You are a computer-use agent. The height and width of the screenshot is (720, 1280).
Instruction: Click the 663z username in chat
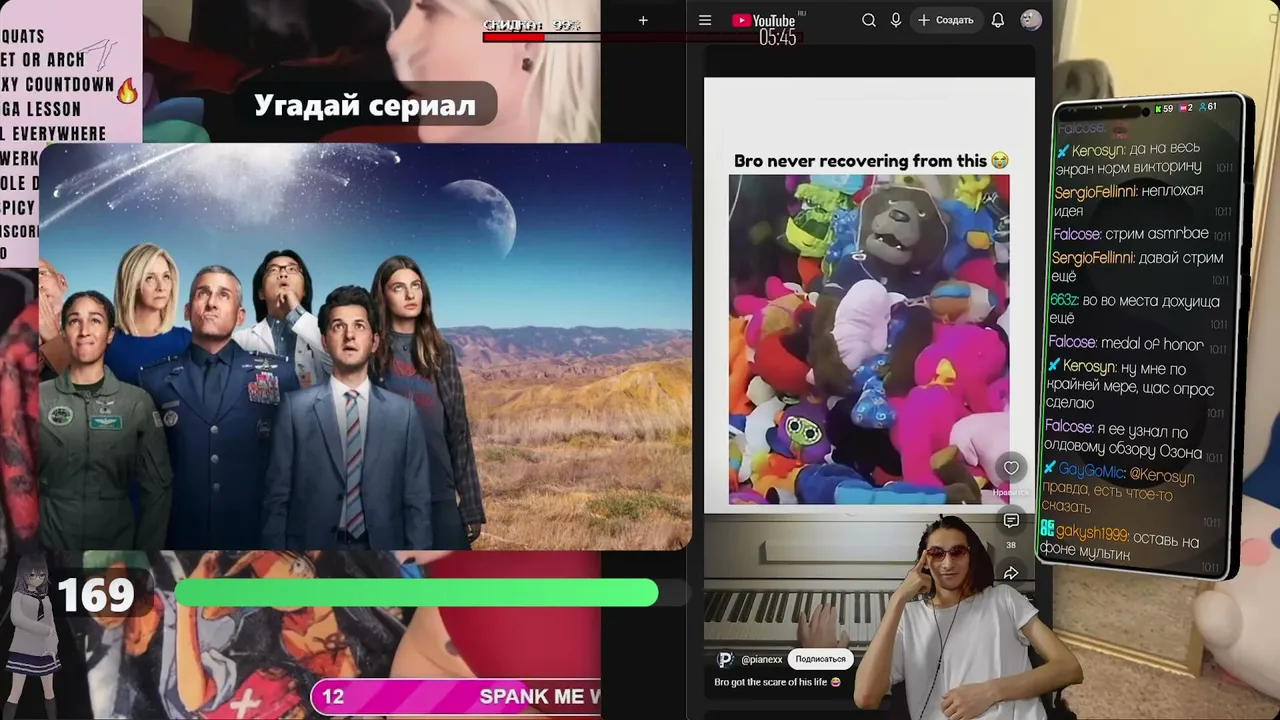(1064, 300)
